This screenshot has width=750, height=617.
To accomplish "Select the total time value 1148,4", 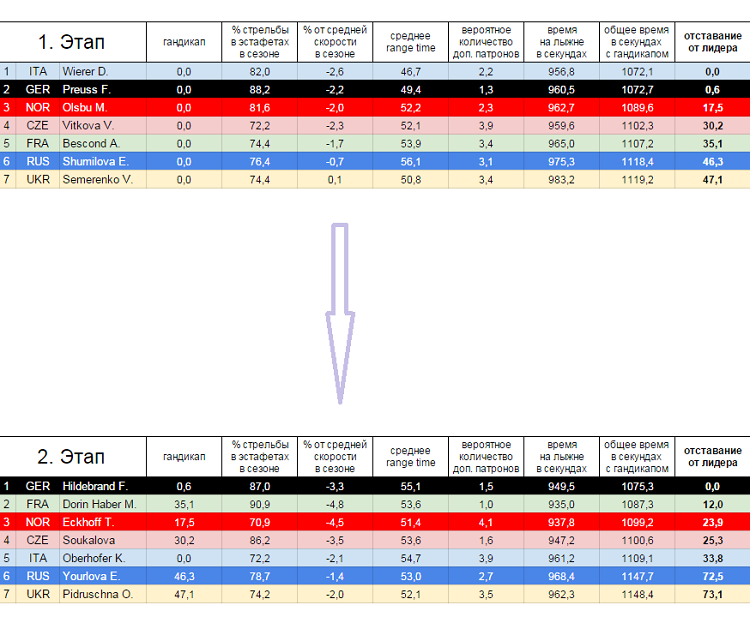I will [x=636, y=594].
